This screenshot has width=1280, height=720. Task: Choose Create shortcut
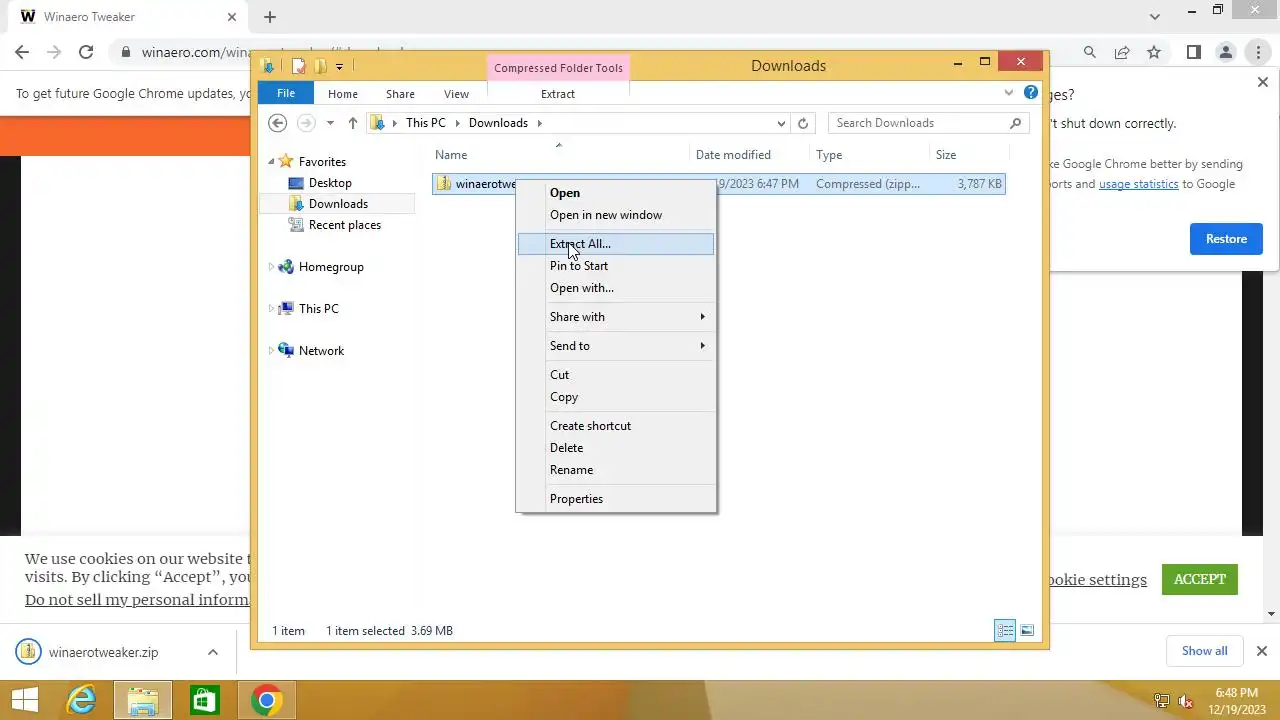[616, 426]
